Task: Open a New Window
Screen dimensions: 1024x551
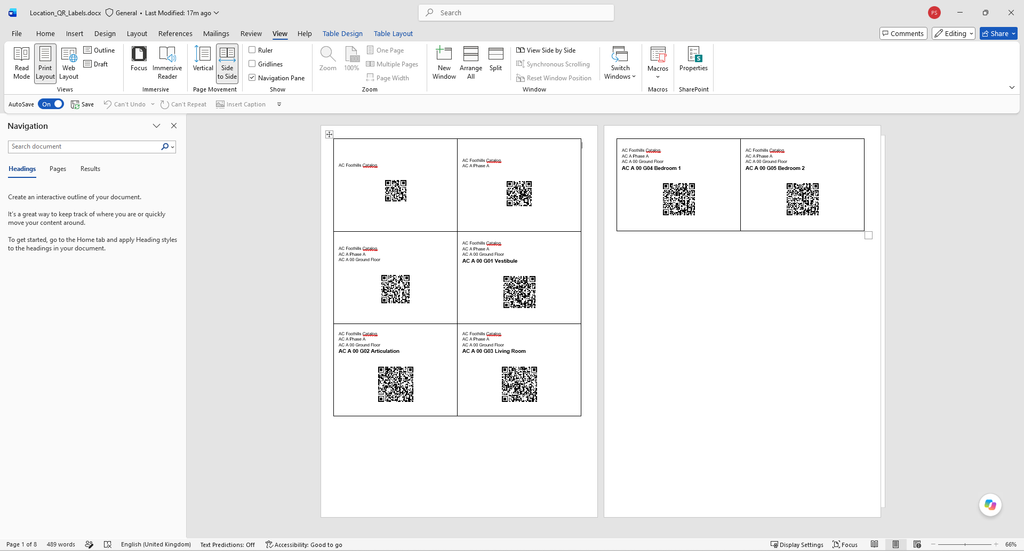Action: [x=444, y=63]
